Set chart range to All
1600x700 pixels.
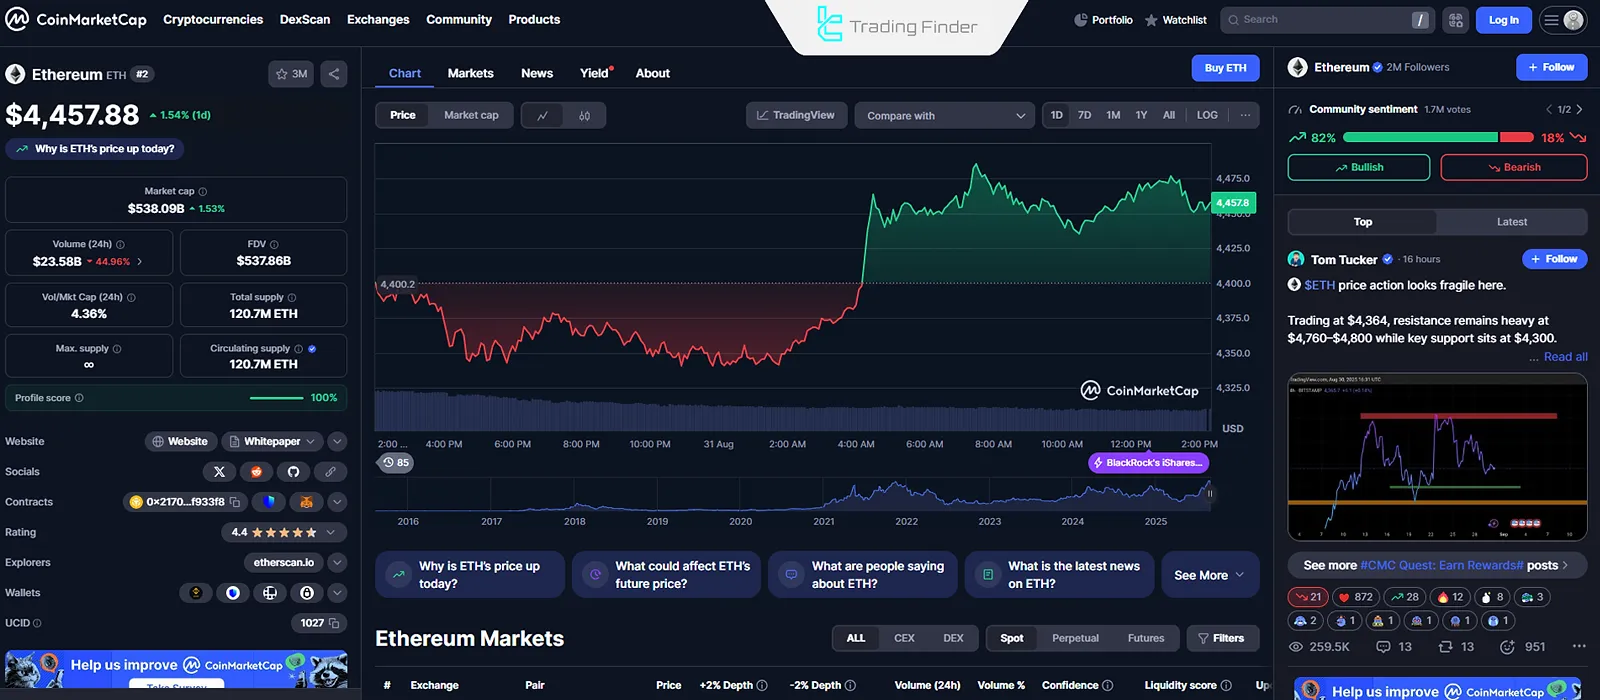pos(1169,115)
